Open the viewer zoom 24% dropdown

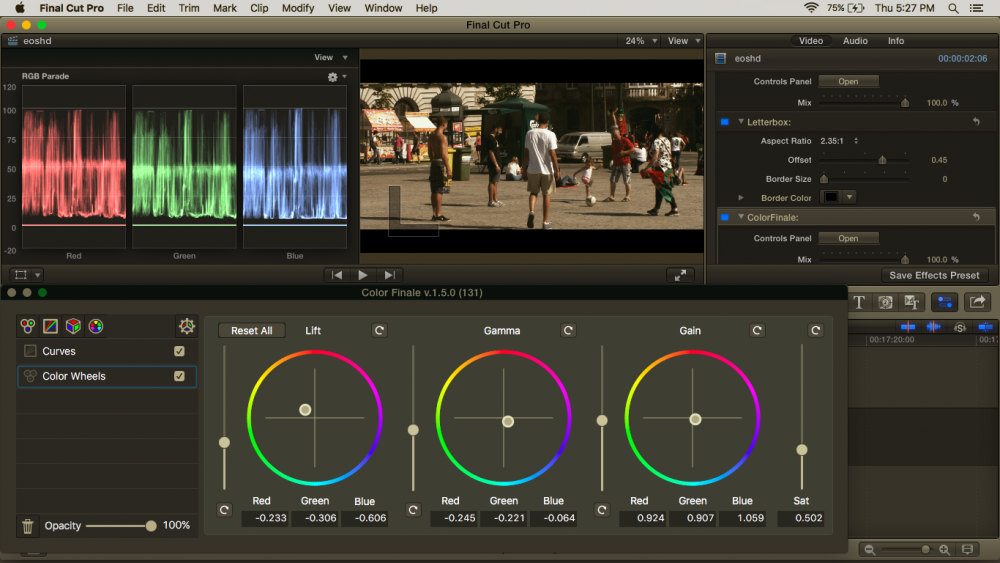tap(641, 41)
